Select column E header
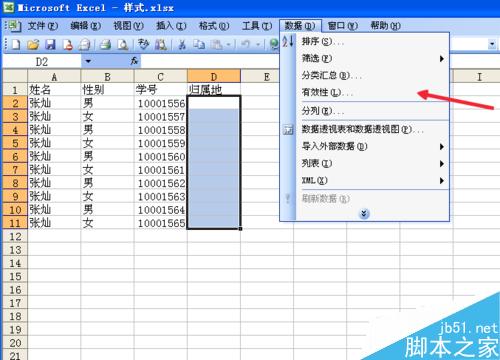This screenshot has width=500, height=360. [260, 77]
